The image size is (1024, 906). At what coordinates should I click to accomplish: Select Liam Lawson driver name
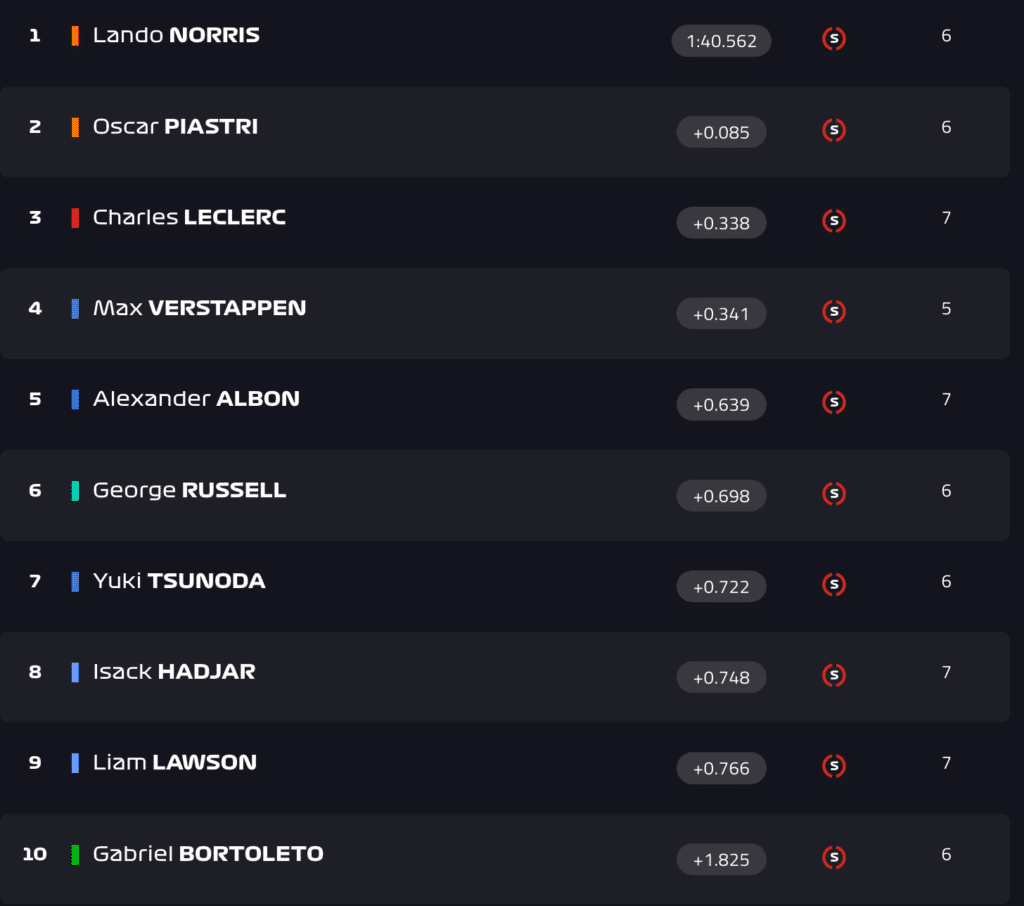pyautogui.click(x=175, y=763)
